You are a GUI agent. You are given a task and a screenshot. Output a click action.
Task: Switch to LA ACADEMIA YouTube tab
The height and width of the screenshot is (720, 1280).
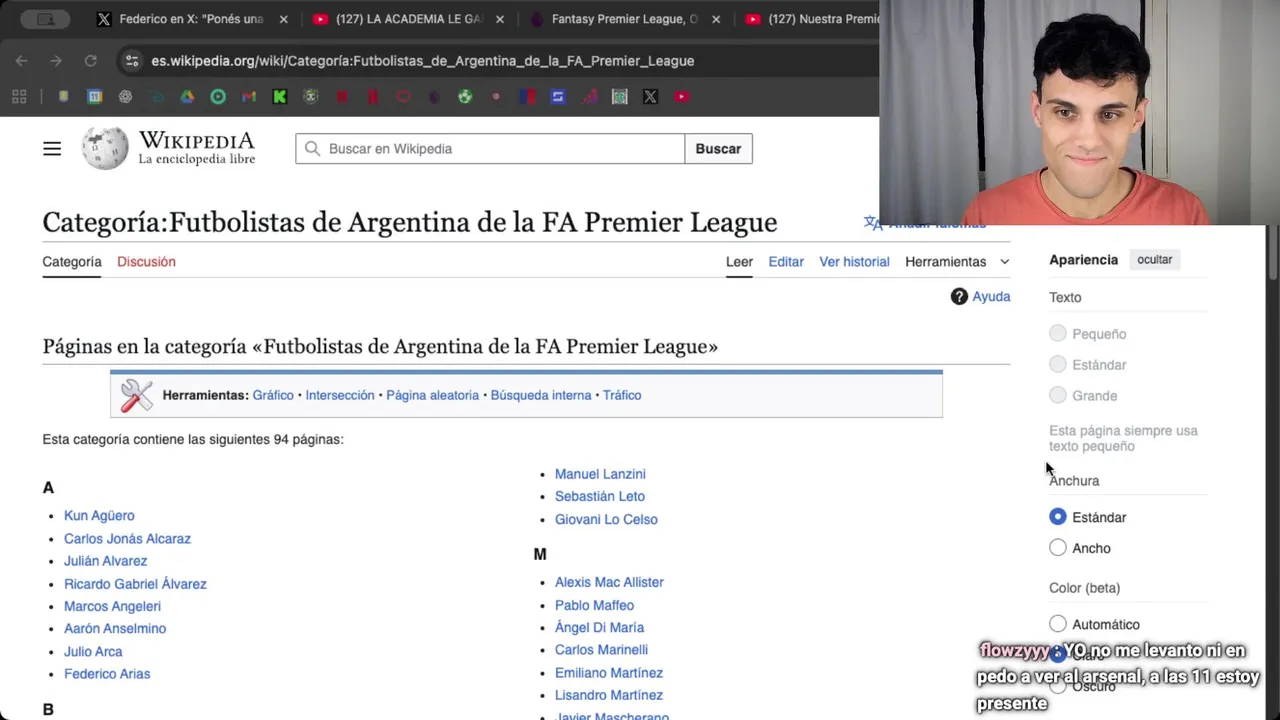coord(410,19)
